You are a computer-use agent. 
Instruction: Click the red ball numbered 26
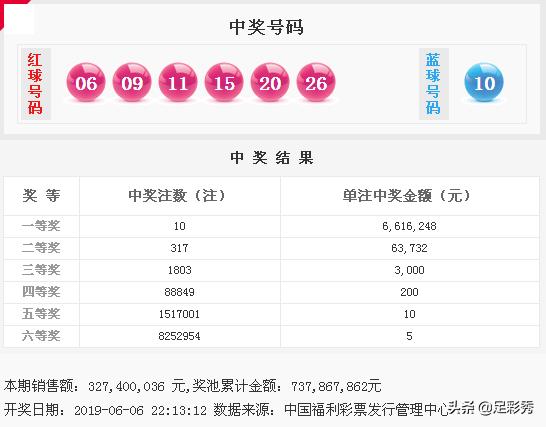coord(316,82)
